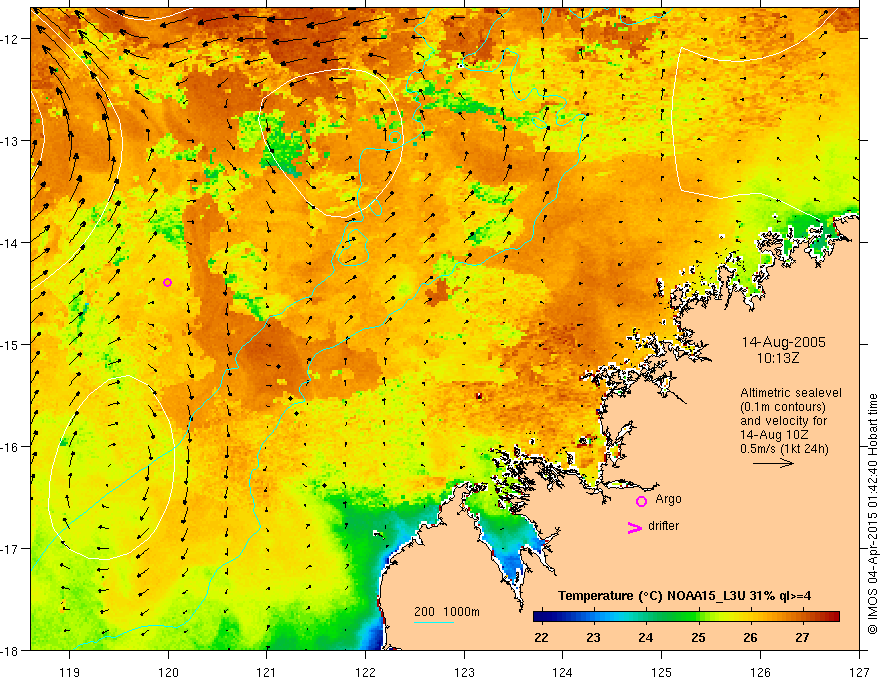Click the temperature color bar
Screen dimensions: 880x680
point(686,617)
